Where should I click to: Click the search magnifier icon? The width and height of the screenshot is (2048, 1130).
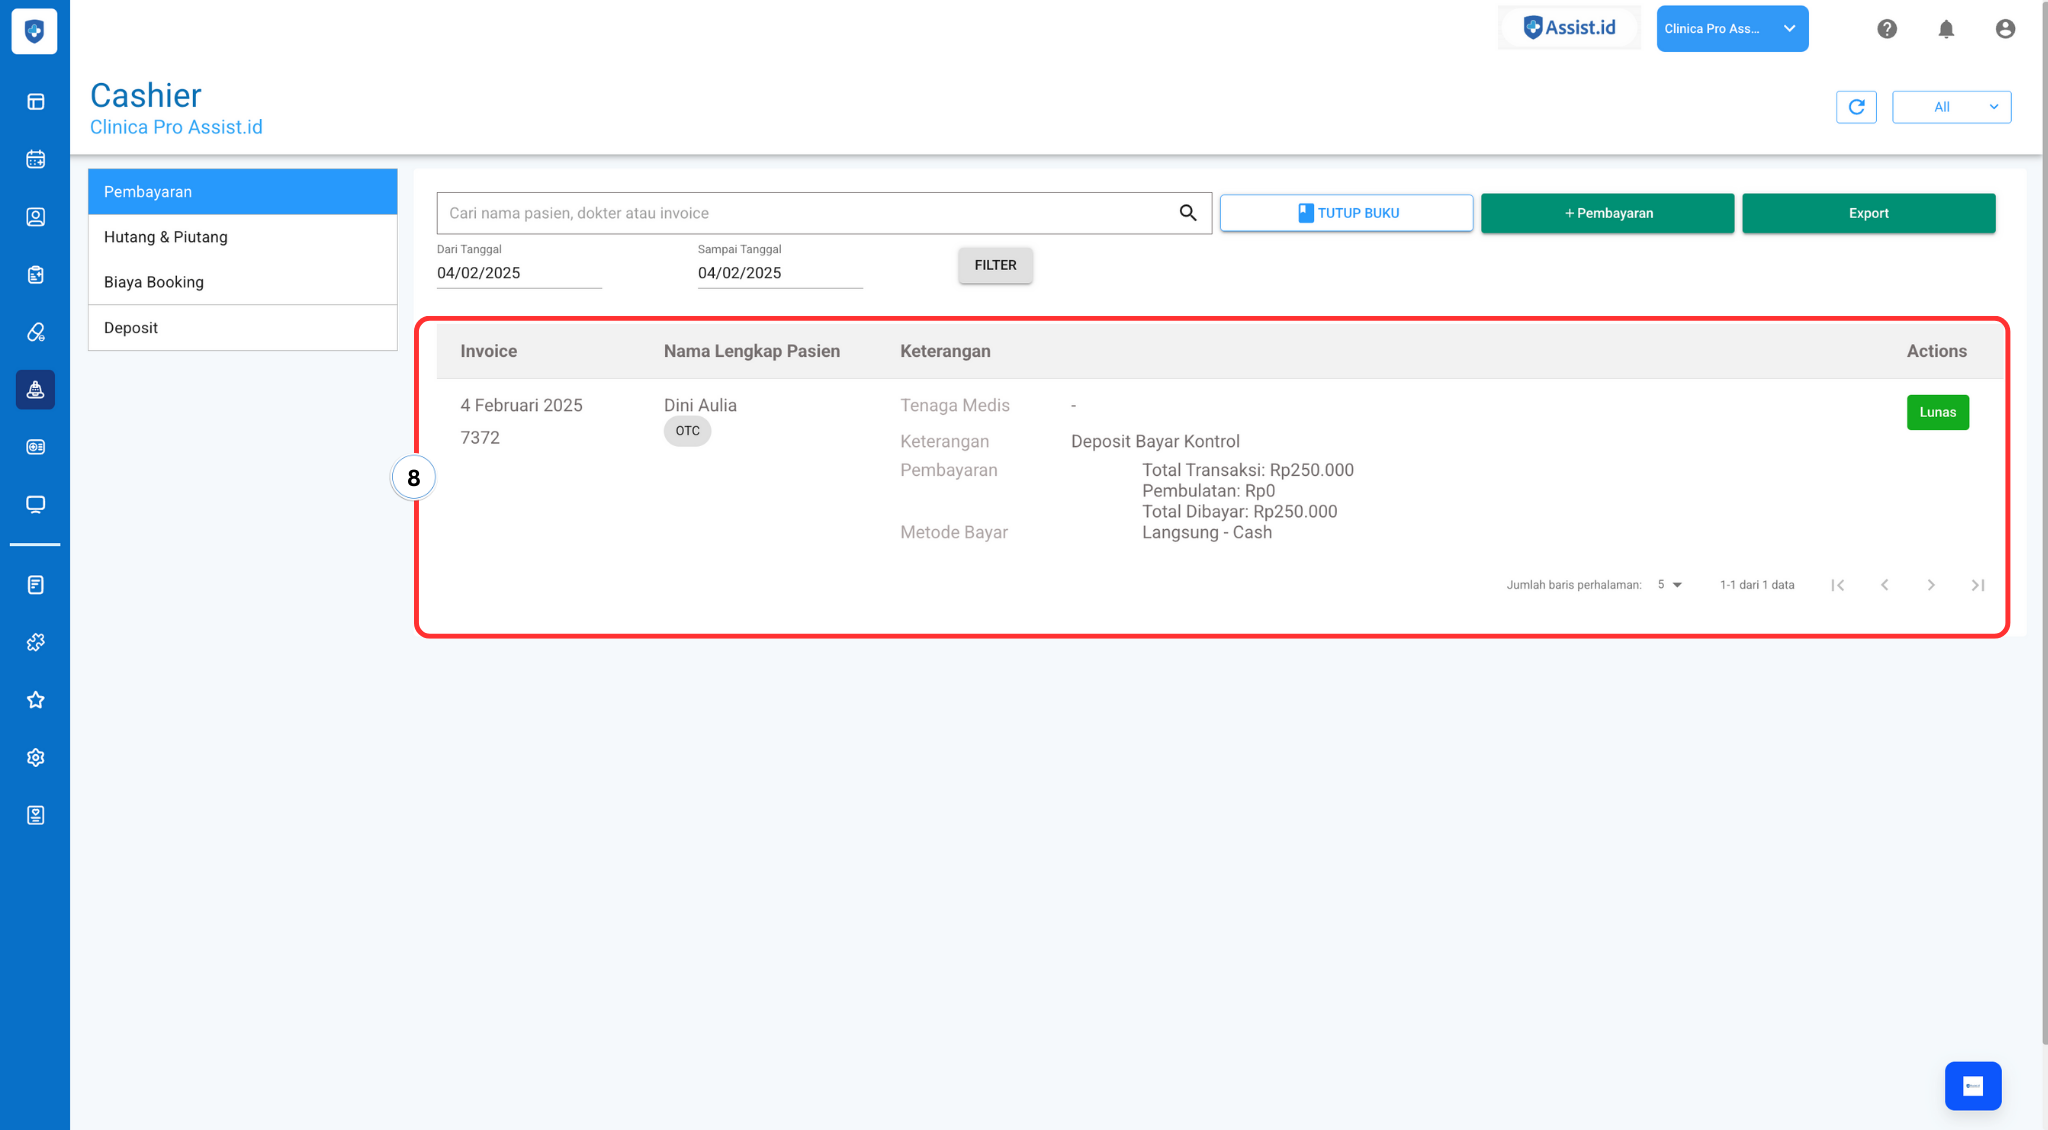1188,213
